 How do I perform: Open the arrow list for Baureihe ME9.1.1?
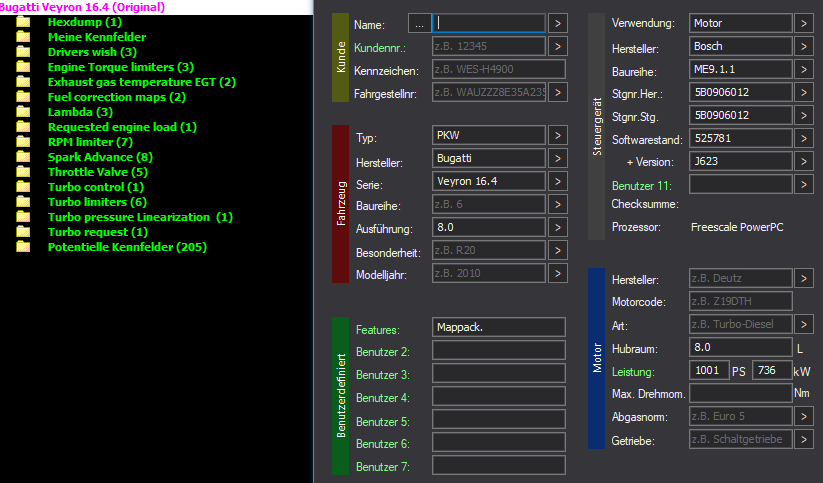[804, 69]
